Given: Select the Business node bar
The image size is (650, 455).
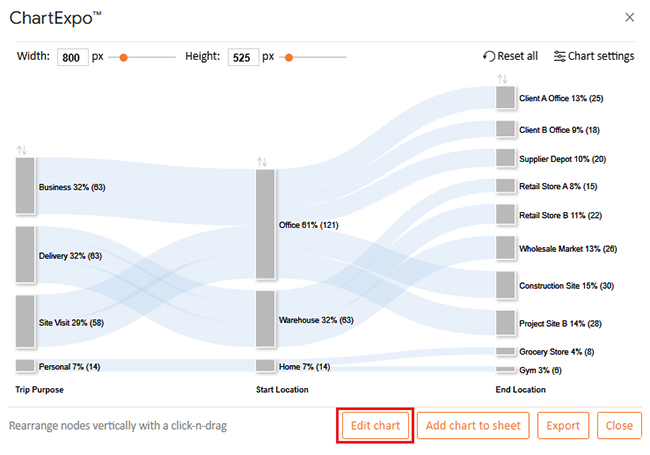Looking at the screenshot, I should pos(25,186).
